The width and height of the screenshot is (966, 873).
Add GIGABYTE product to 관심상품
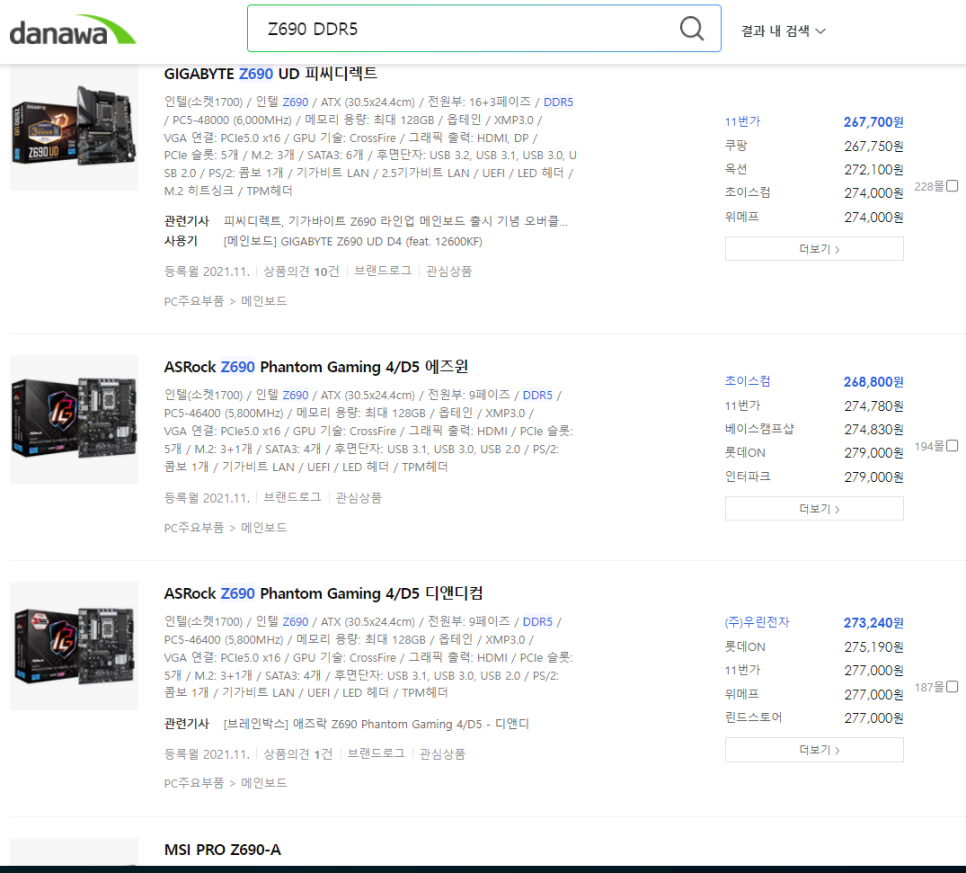click(x=448, y=271)
